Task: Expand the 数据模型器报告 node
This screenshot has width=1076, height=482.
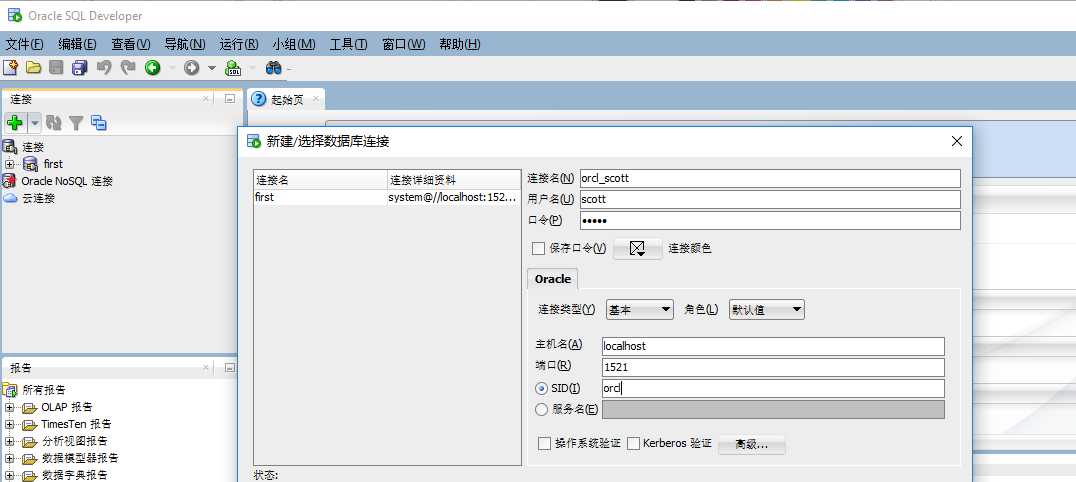Action: [10, 459]
